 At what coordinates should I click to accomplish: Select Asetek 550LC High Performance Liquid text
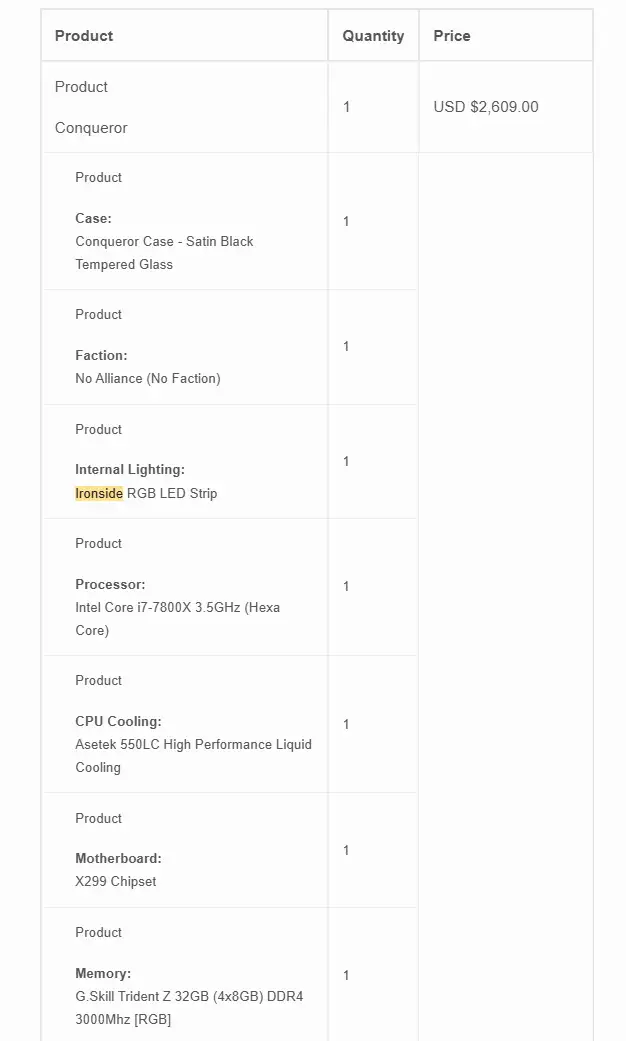pos(193,744)
